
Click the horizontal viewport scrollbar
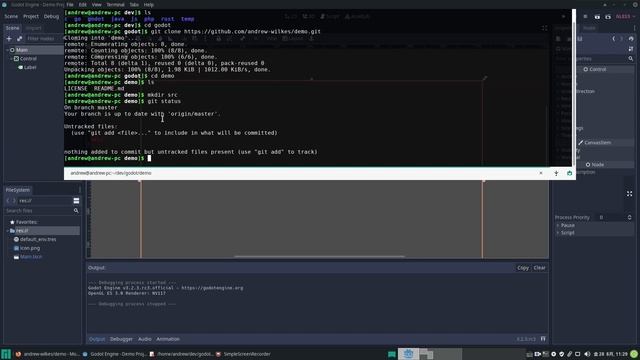point(319,256)
